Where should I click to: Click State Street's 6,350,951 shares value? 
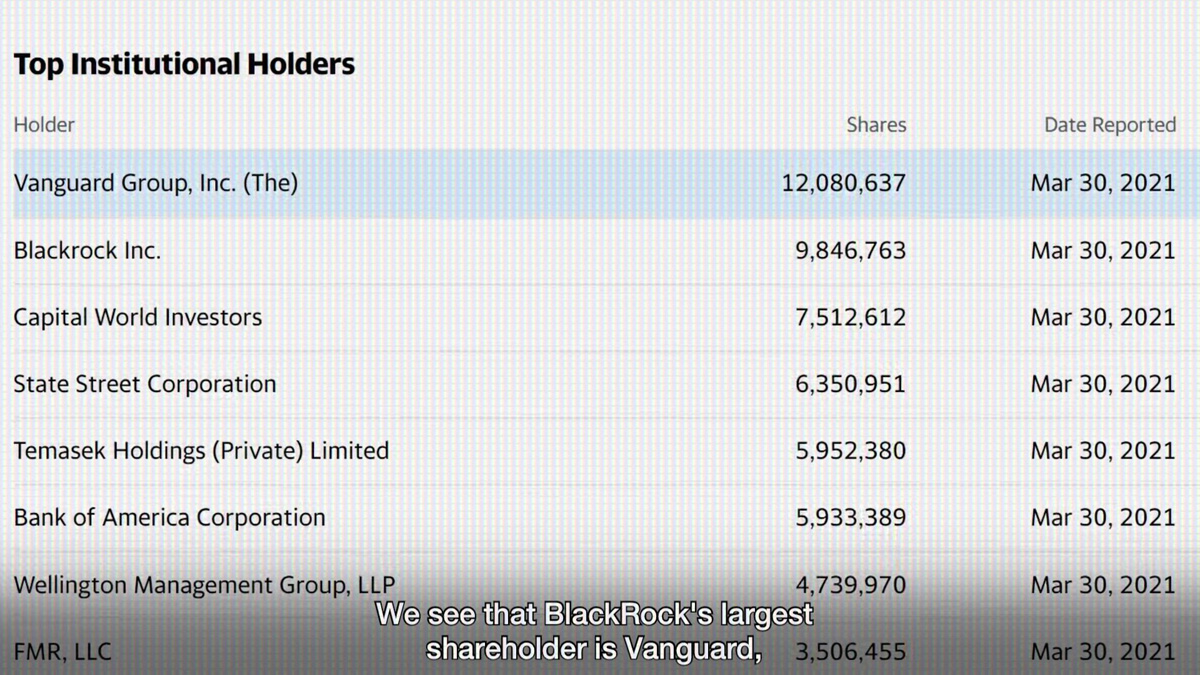tap(851, 384)
